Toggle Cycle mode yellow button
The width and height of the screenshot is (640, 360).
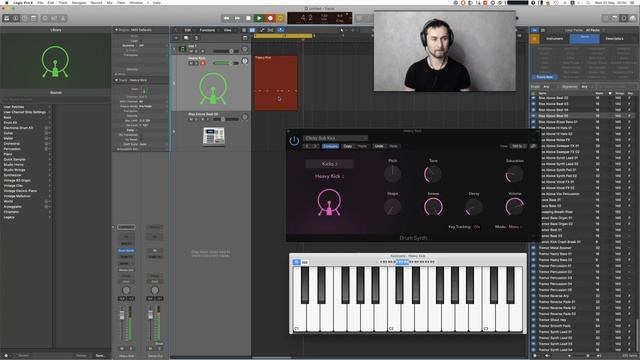click(280, 18)
